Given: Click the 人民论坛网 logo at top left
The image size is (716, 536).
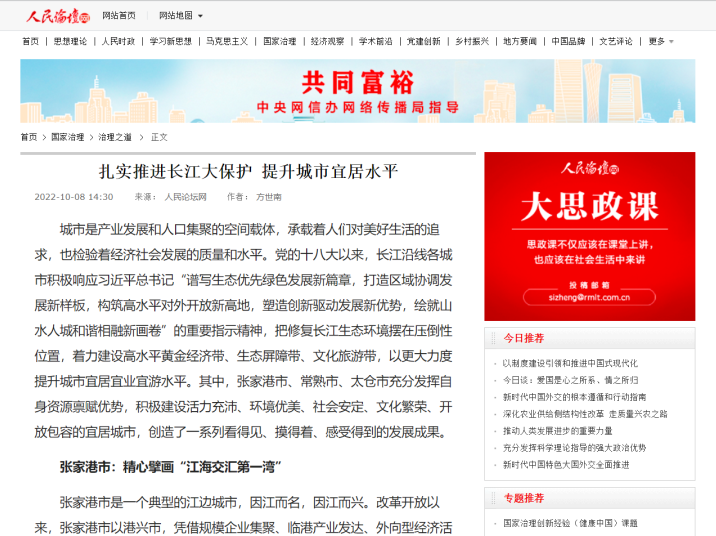Looking at the screenshot, I should click(57, 16).
